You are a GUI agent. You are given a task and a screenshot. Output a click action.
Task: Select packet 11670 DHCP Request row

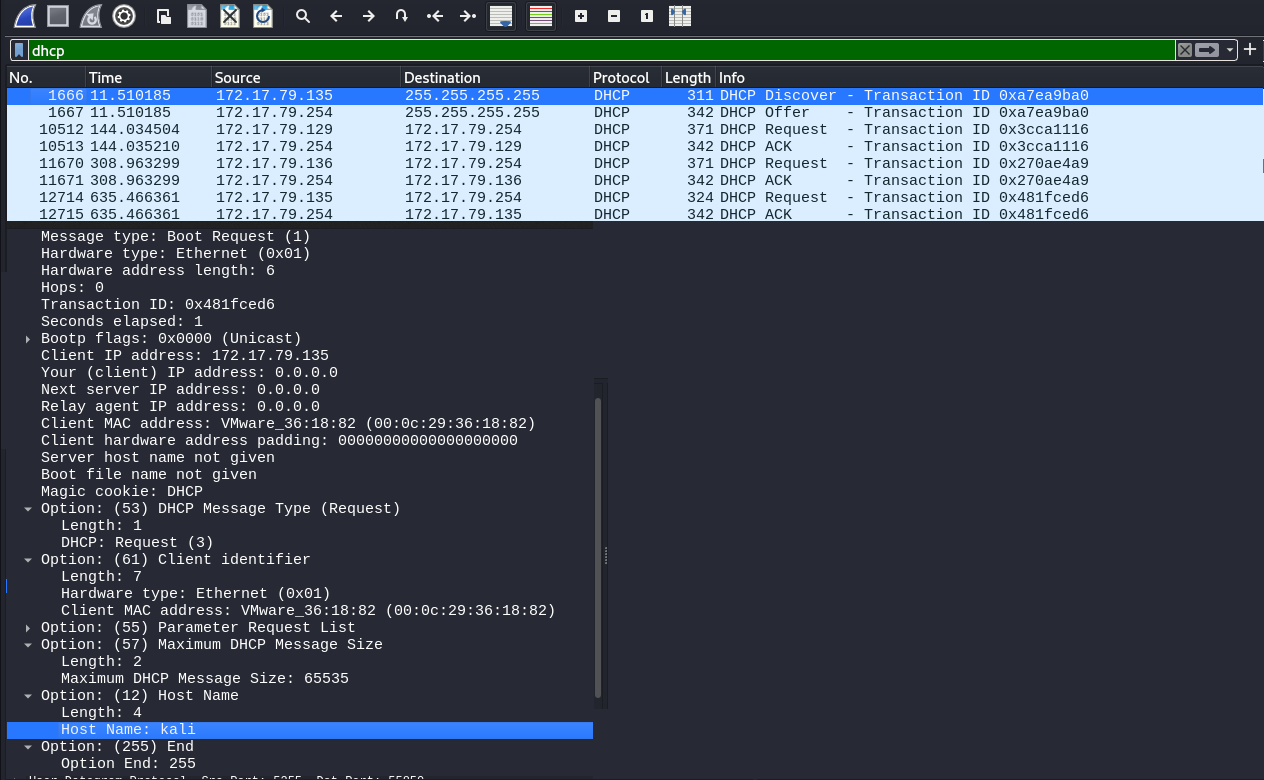(x=635, y=164)
